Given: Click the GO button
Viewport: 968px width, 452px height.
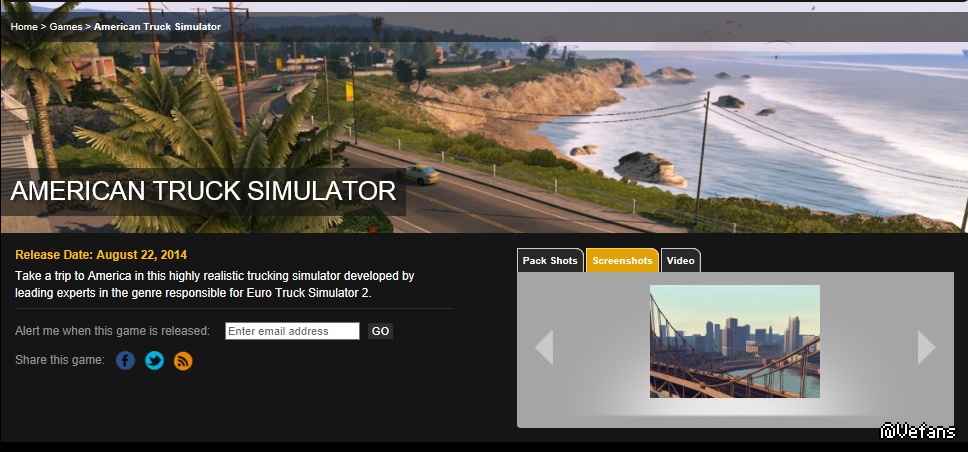Looking at the screenshot, I should point(380,331).
